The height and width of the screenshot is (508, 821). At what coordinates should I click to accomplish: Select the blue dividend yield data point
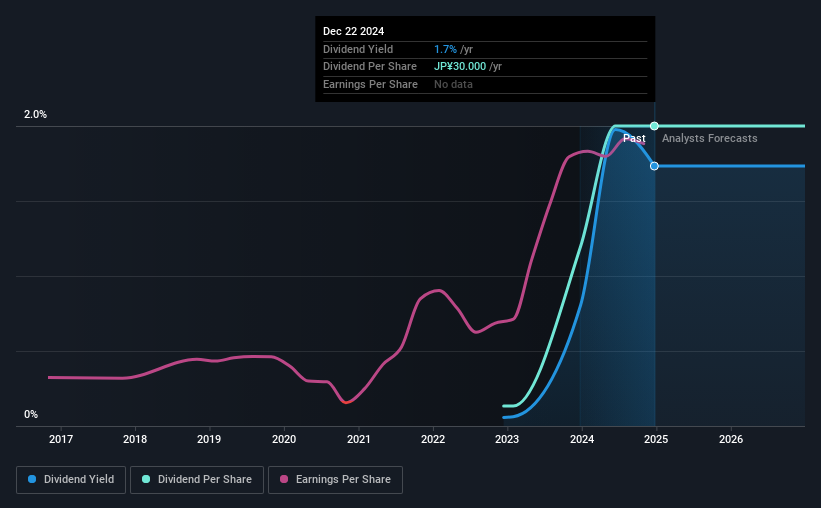tap(654, 166)
